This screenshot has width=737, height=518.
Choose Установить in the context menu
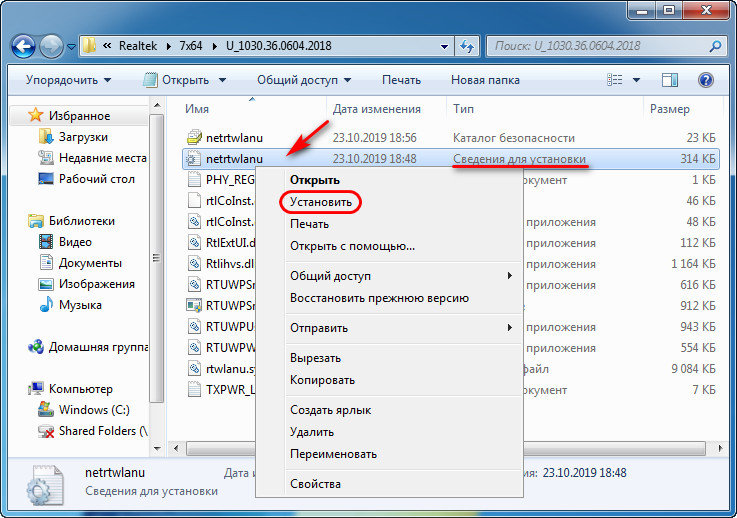(321, 202)
